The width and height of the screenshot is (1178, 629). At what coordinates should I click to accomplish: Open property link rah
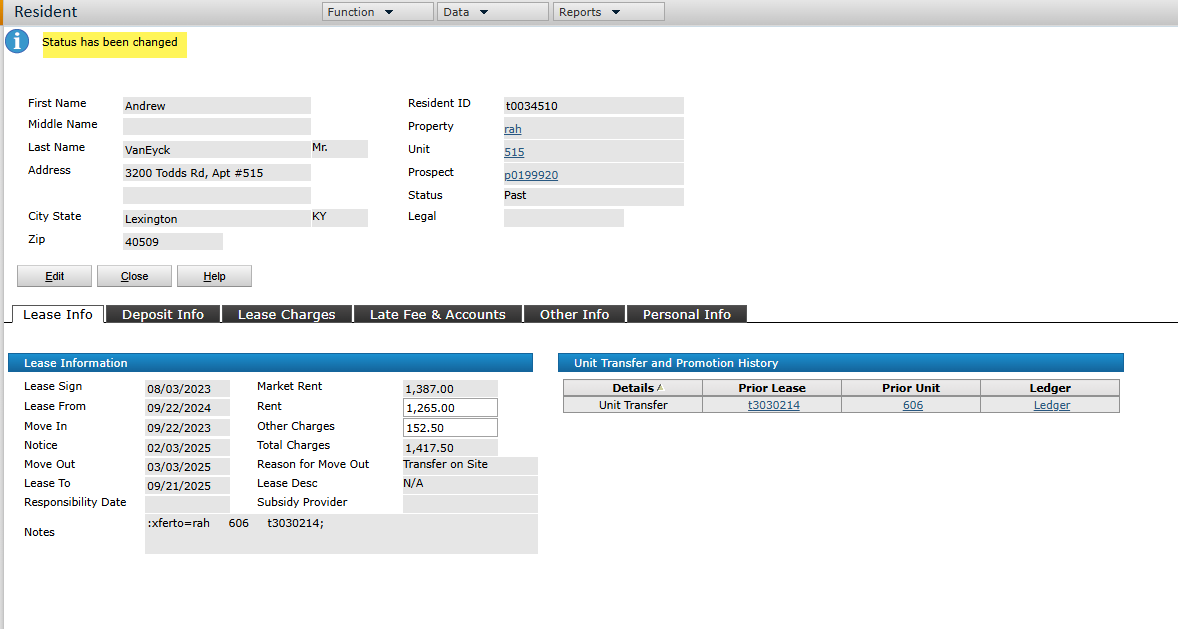point(512,129)
